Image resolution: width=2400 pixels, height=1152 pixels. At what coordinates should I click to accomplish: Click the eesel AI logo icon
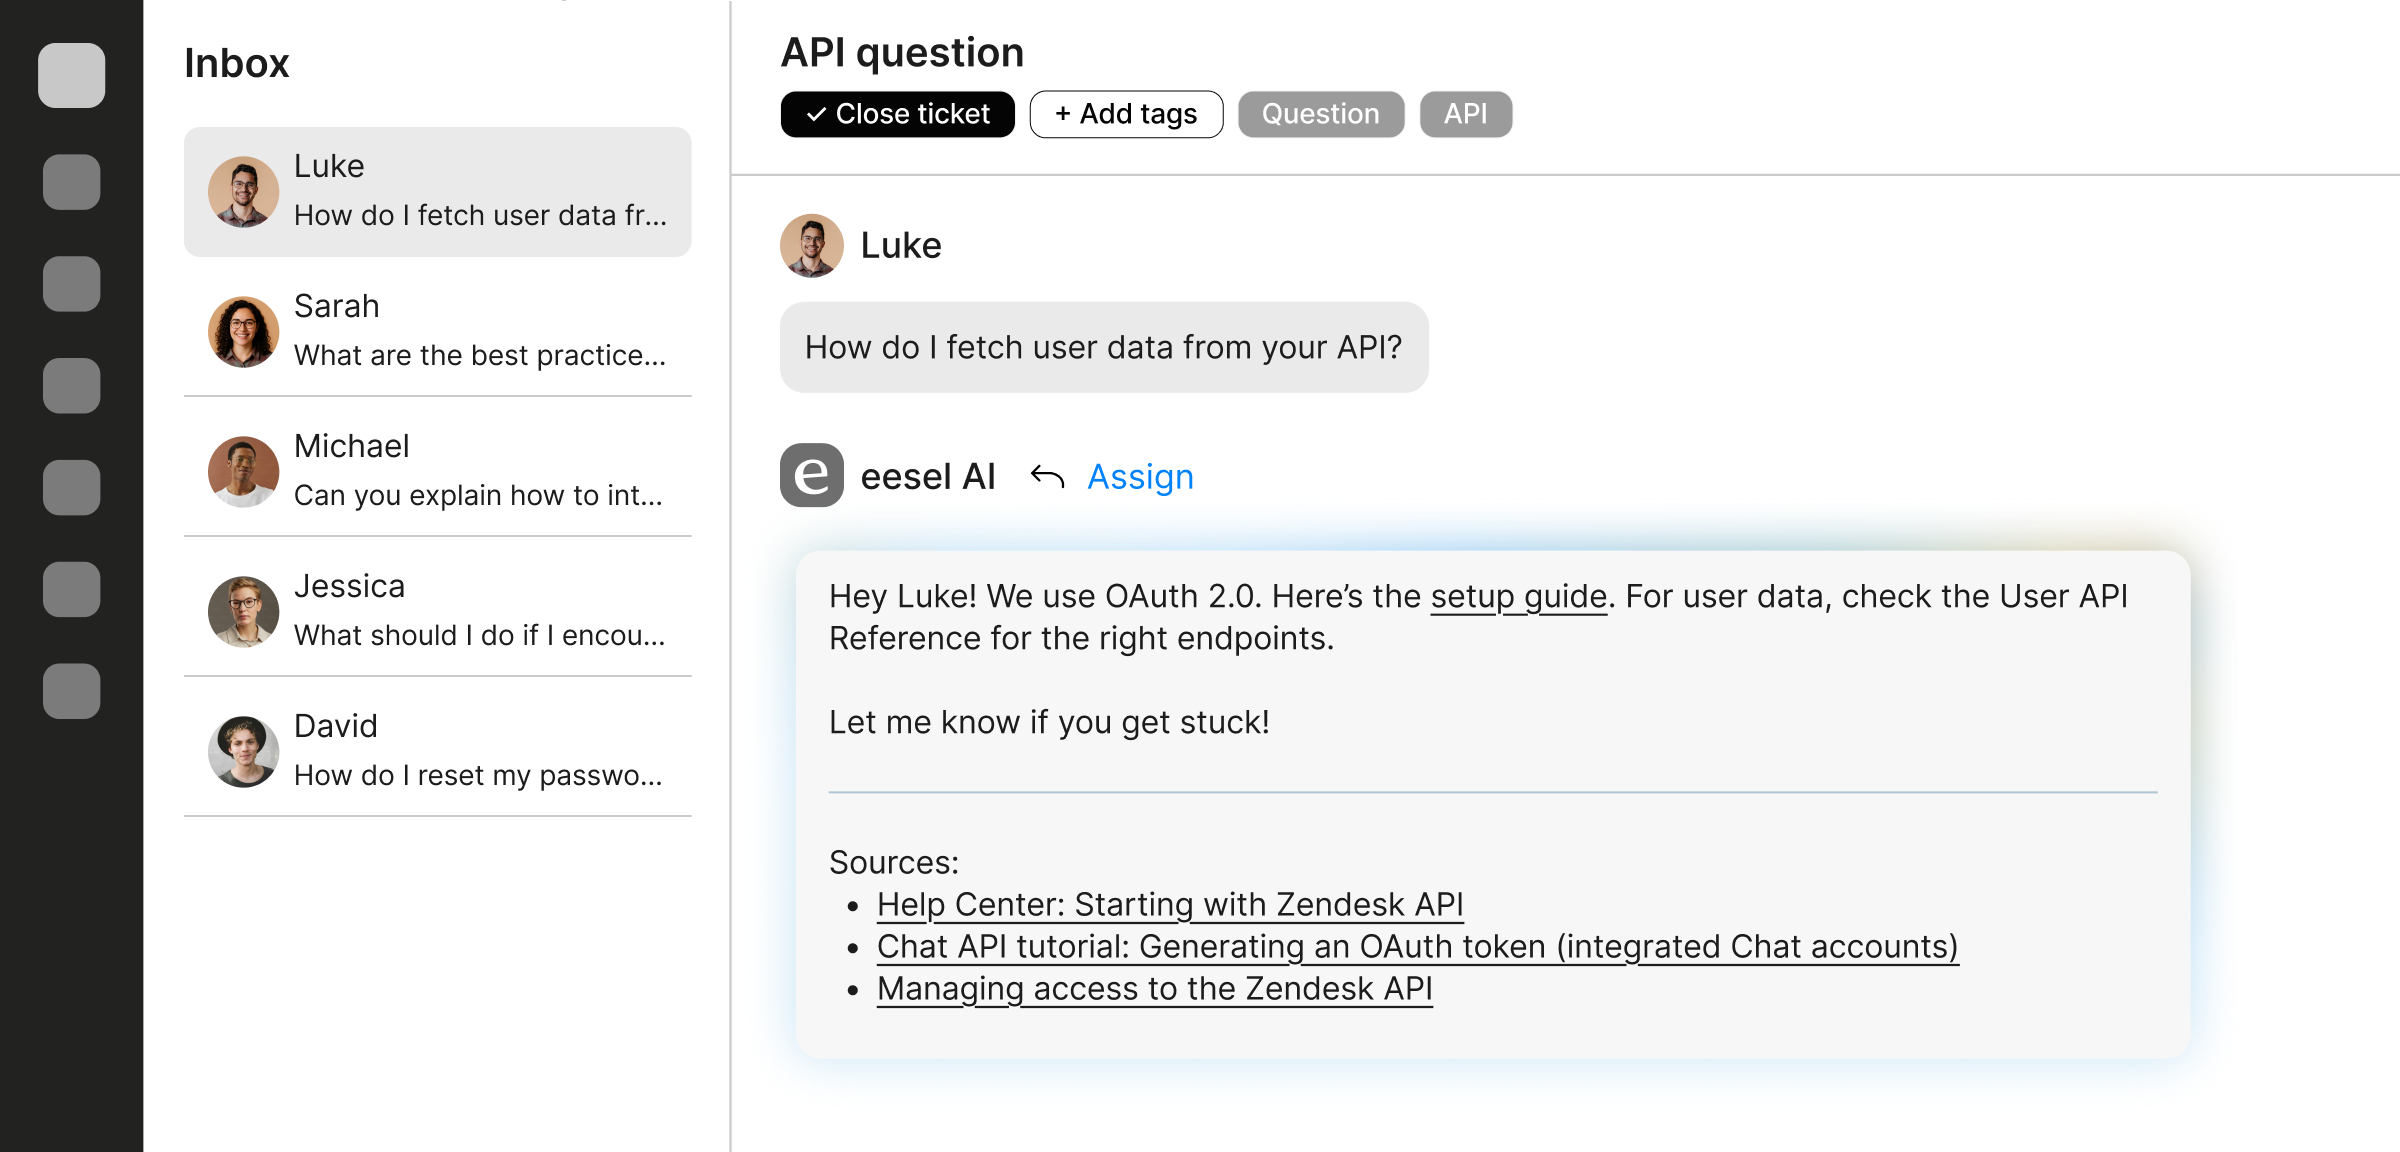811,476
